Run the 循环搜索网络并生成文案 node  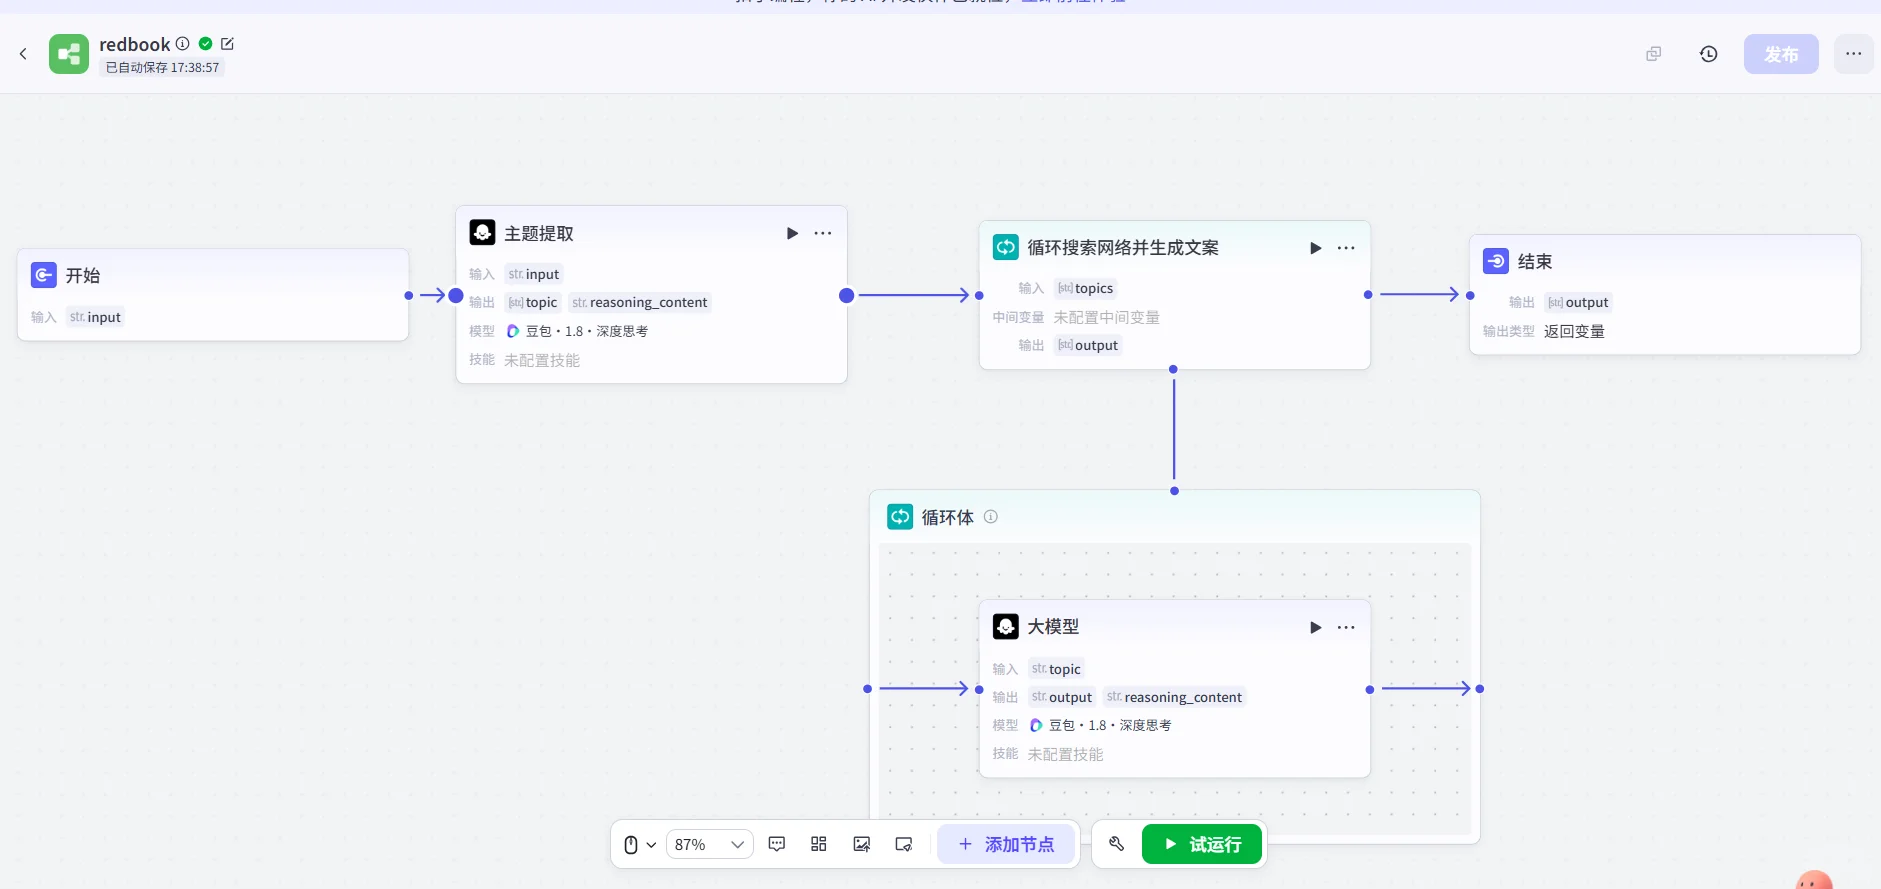click(1316, 248)
